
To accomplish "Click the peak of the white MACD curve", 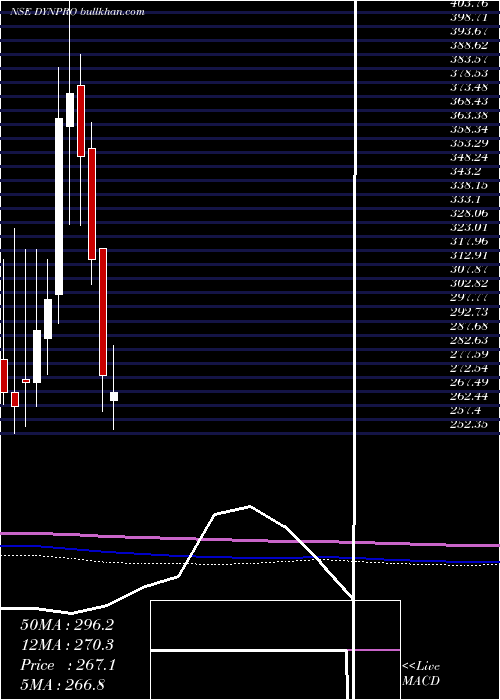I will [x=249, y=506].
